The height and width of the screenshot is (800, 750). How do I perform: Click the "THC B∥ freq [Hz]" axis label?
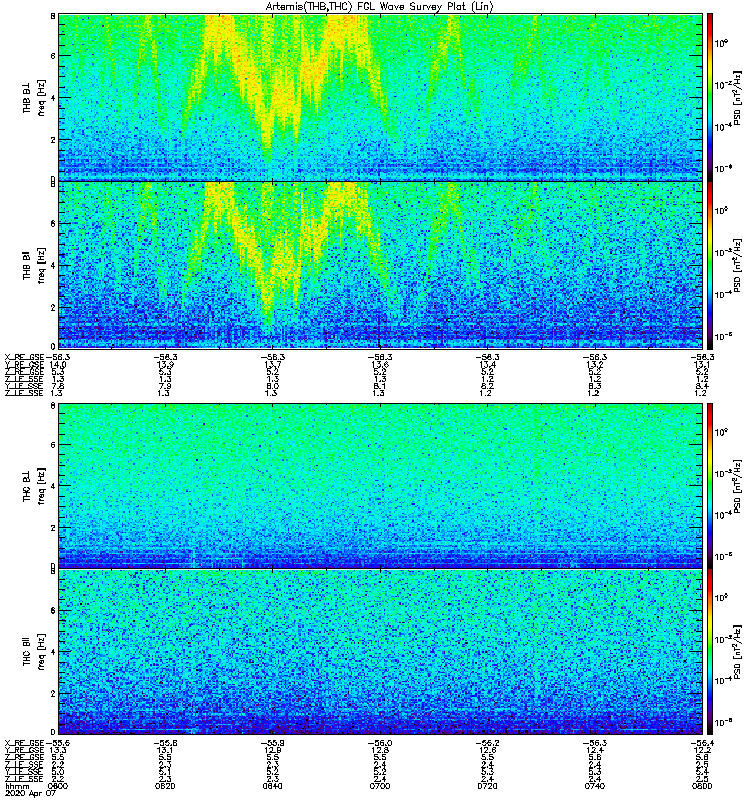click(34, 652)
